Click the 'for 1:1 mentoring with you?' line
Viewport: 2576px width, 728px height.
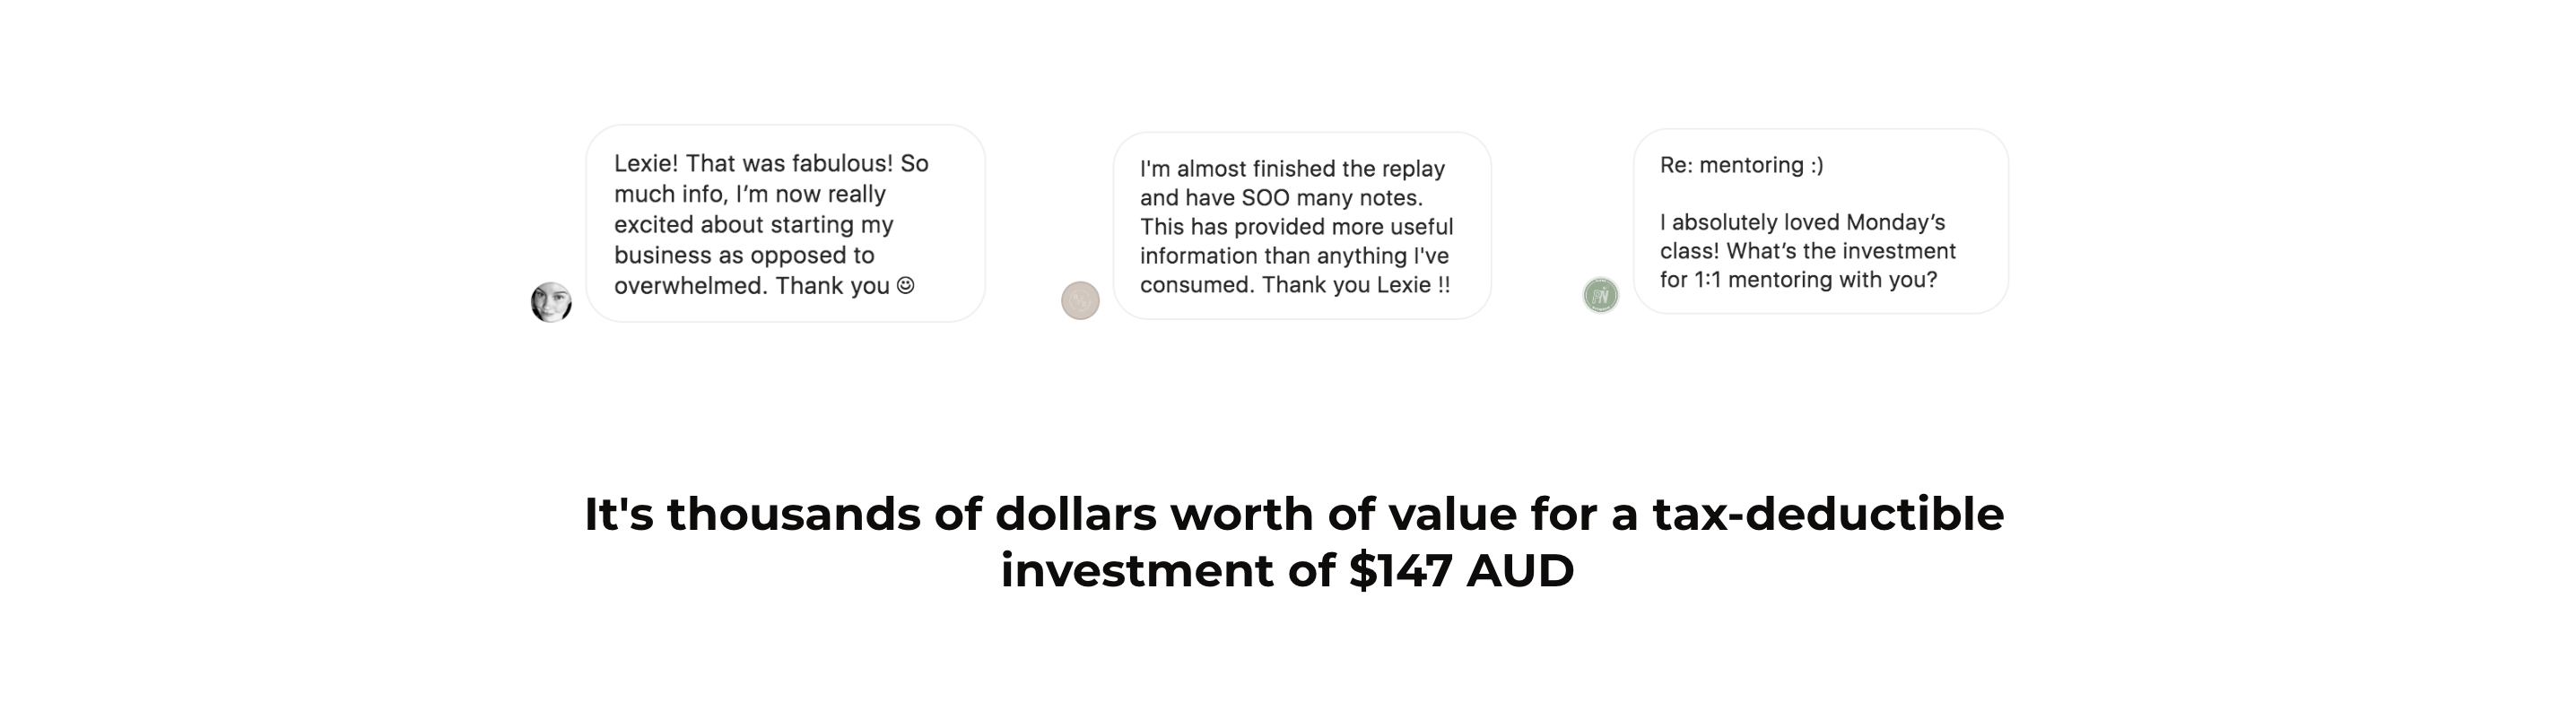tap(1799, 280)
